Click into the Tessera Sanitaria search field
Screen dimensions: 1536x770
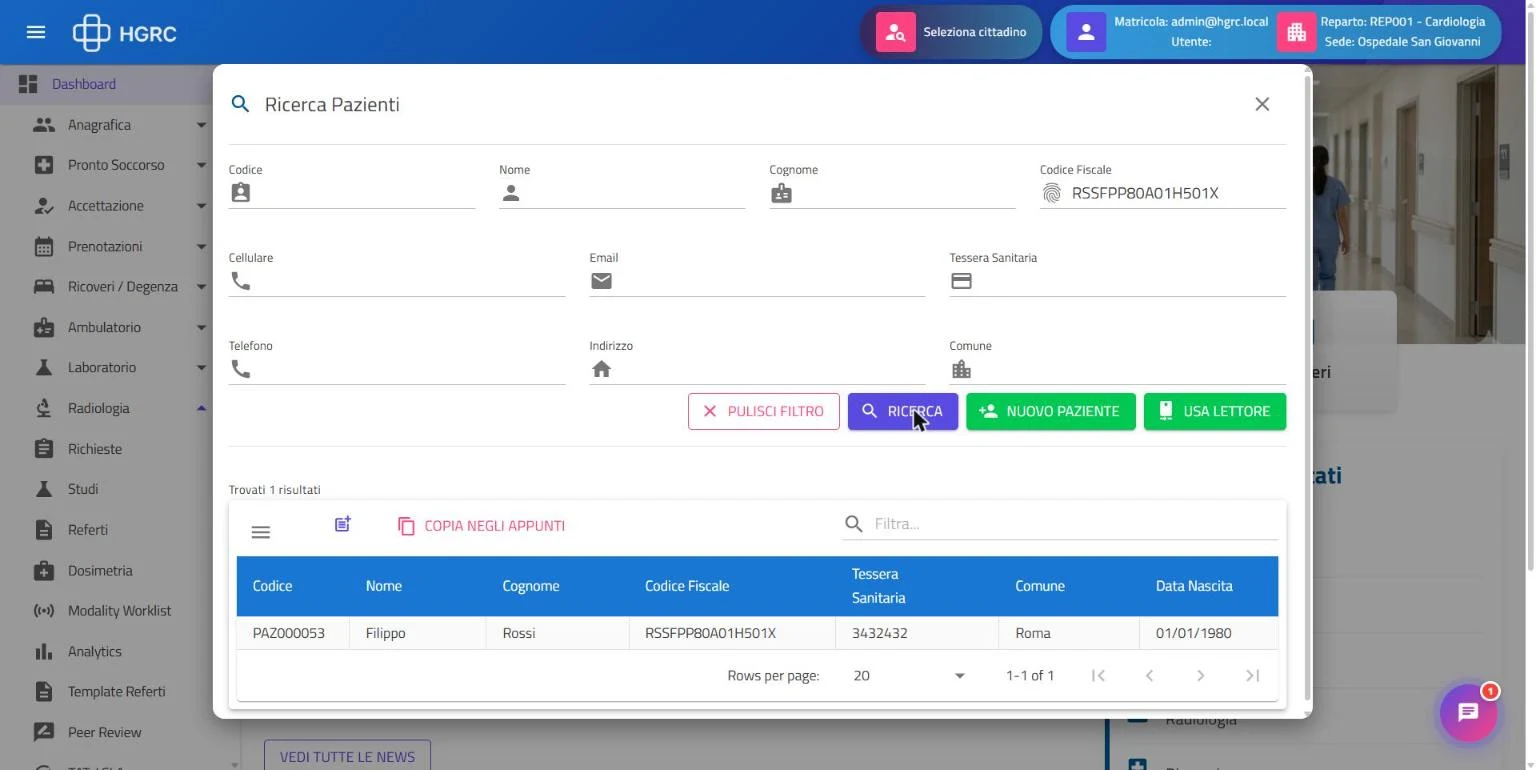tap(1118, 281)
